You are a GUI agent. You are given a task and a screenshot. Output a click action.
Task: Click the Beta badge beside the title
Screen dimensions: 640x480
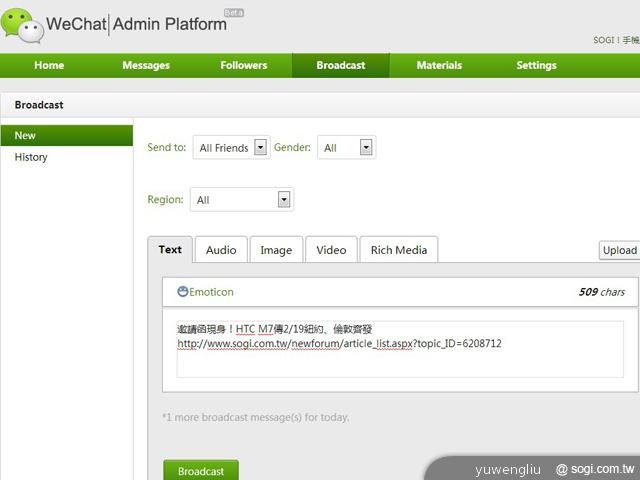pyautogui.click(x=234, y=13)
